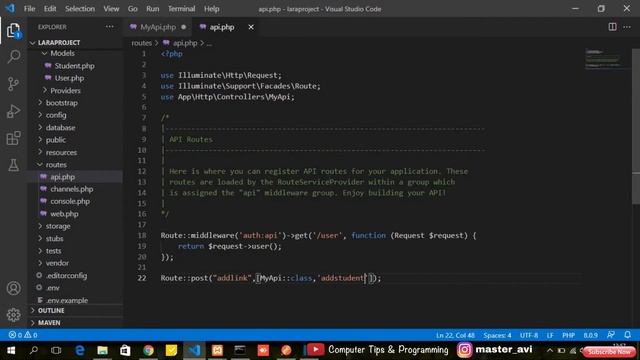Open Microsoft Edge from the taskbar
Image resolution: width=640 pixels, height=360 pixels.
point(80,350)
